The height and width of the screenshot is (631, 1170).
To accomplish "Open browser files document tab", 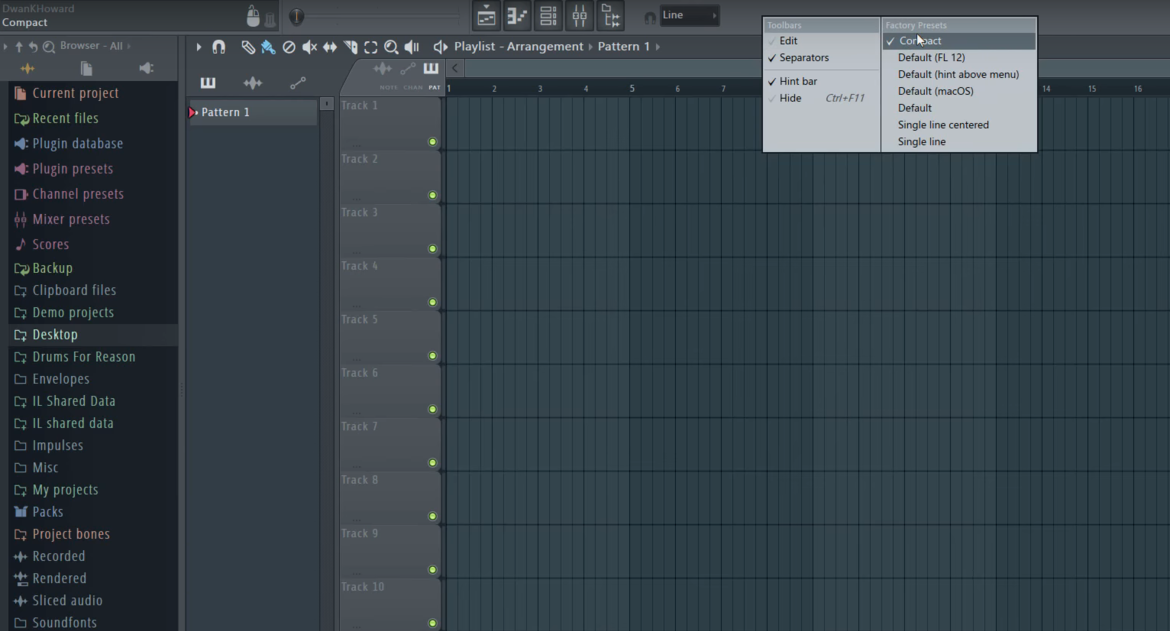I will pyautogui.click(x=87, y=69).
